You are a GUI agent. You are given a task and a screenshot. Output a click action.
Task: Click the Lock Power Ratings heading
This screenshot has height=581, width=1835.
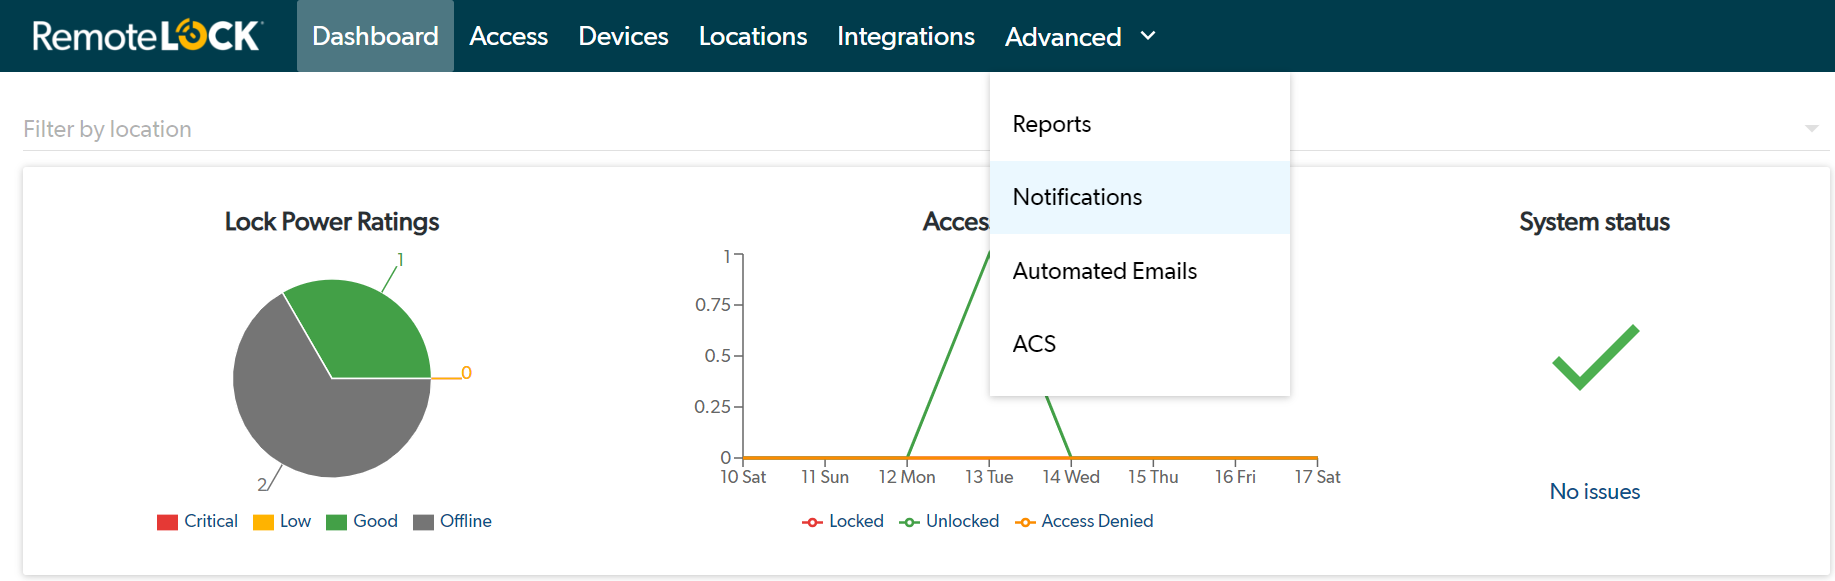coord(332,222)
